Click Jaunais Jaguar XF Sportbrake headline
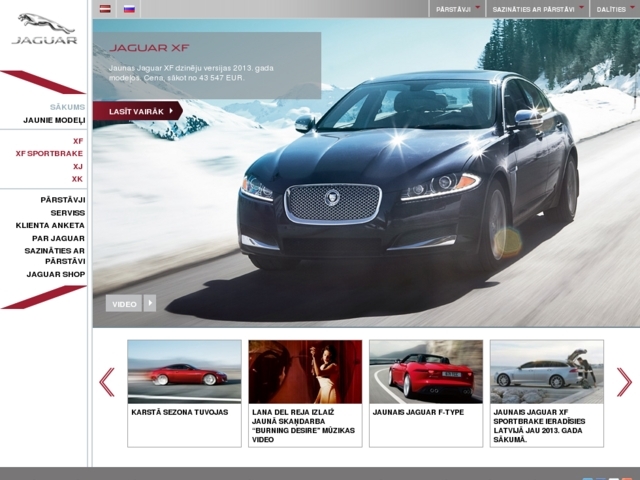 click(x=539, y=426)
